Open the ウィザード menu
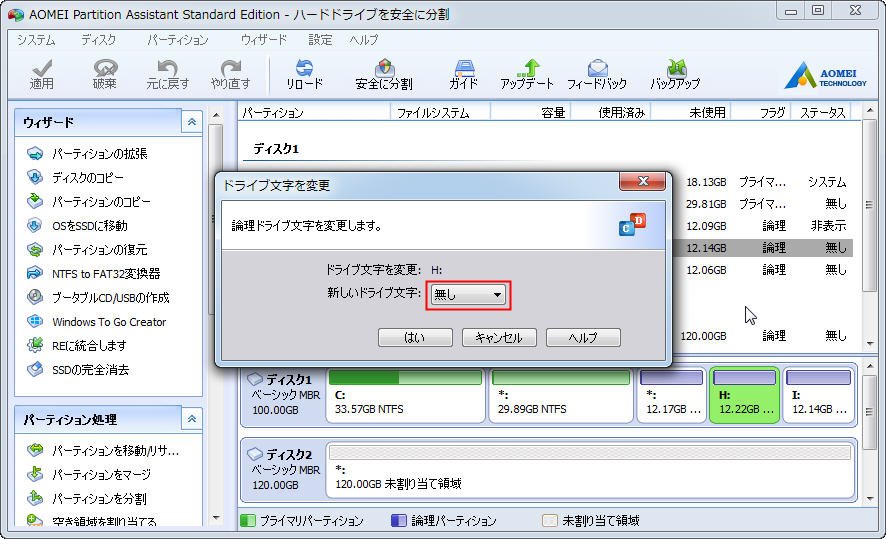886x539 pixels. click(x=264, y=40)
